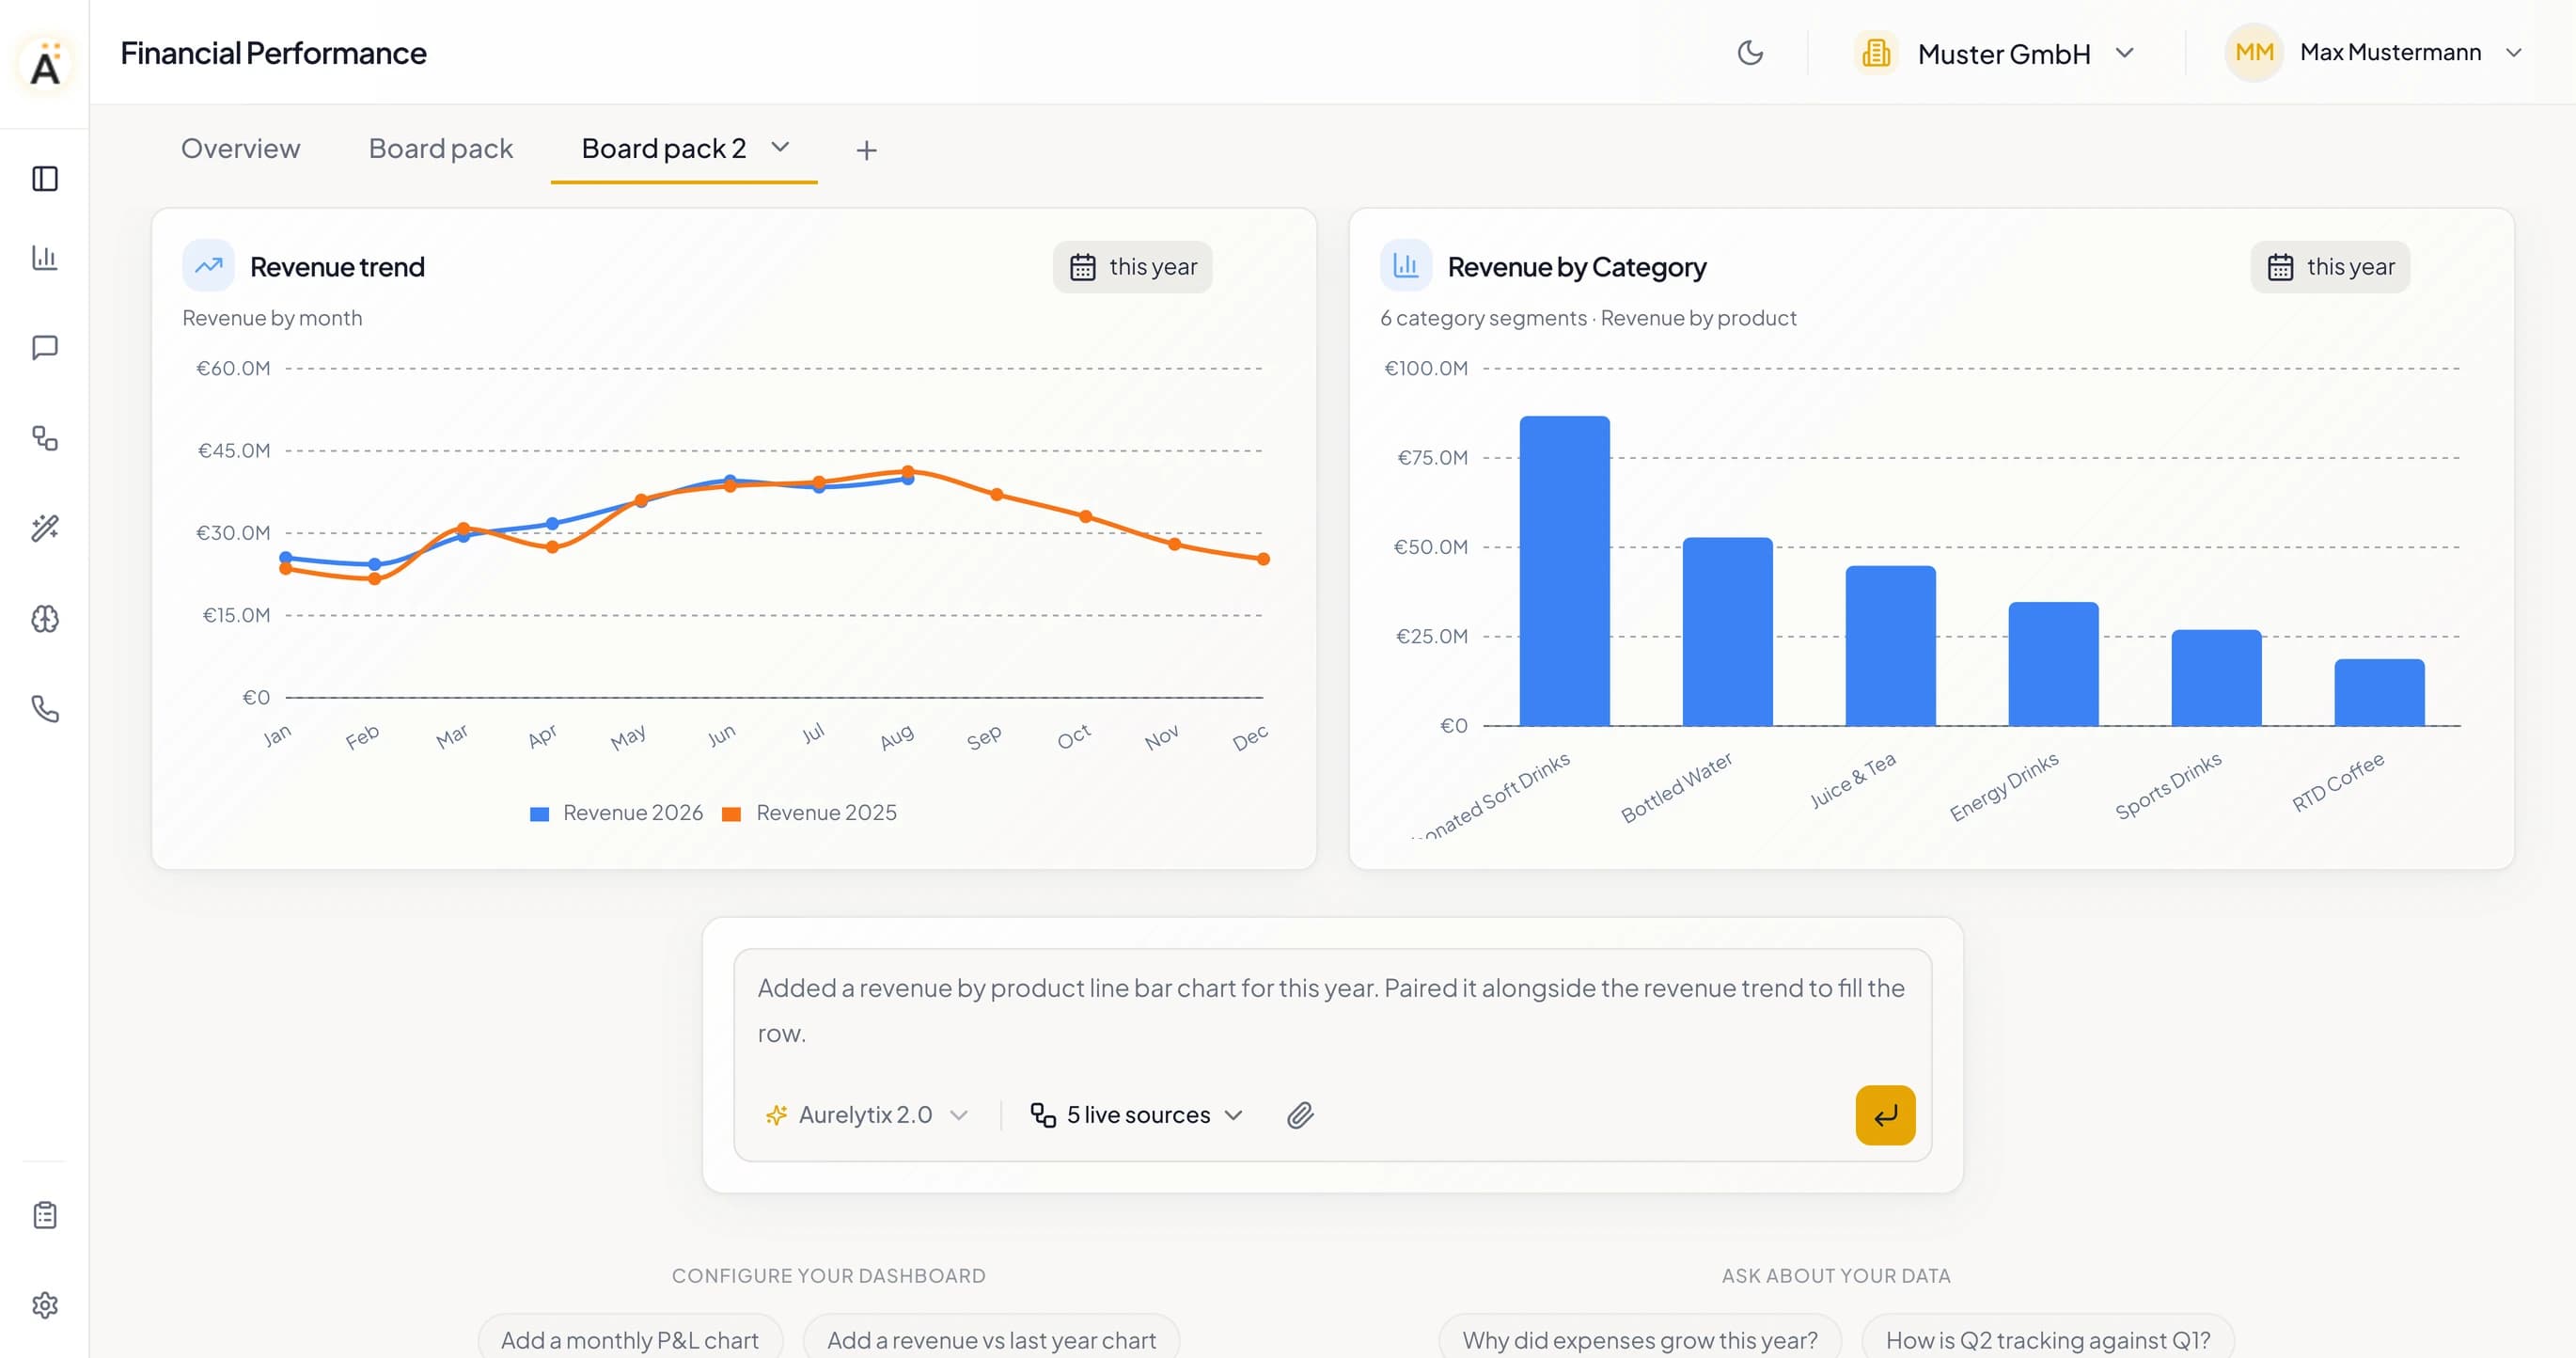Image resolution: width=2576 pixels, height=1358 pixels.
Task: Click the Revenue by Category bar icon
Action: (1406, 266)
